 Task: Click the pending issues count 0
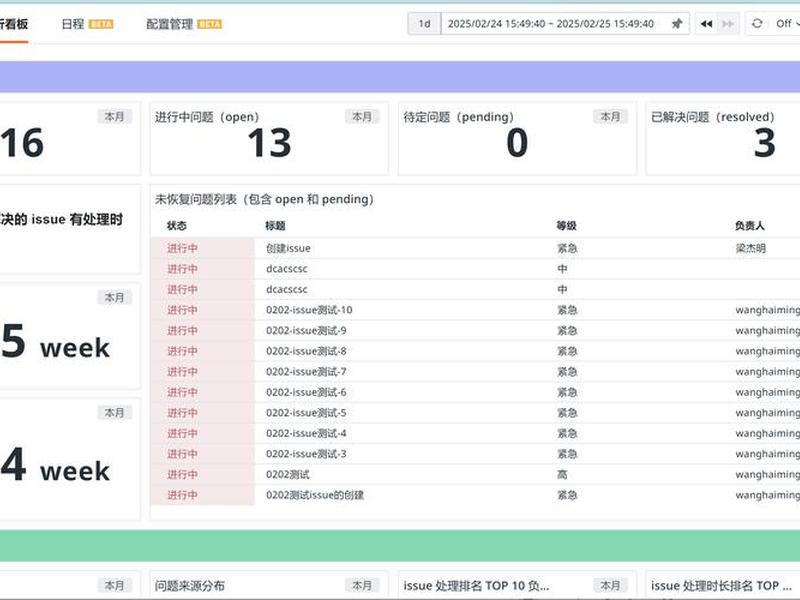pyautogui.click(x=517, y=143)
